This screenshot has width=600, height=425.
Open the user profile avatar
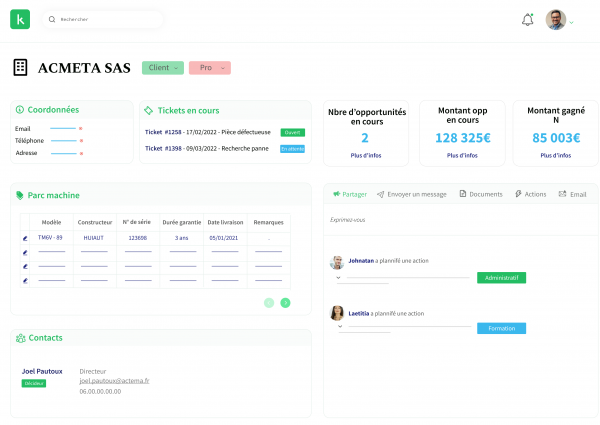(x=556, y=20)
